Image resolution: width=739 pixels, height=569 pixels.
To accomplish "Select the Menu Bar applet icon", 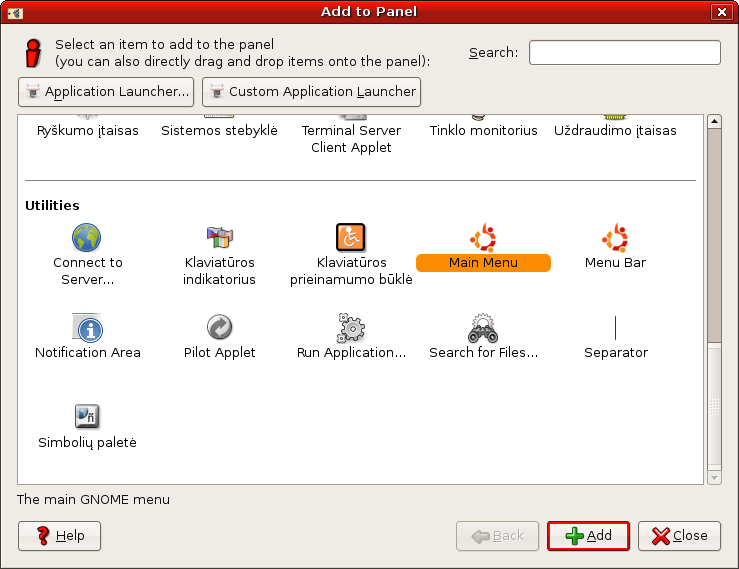I will 615,238.
